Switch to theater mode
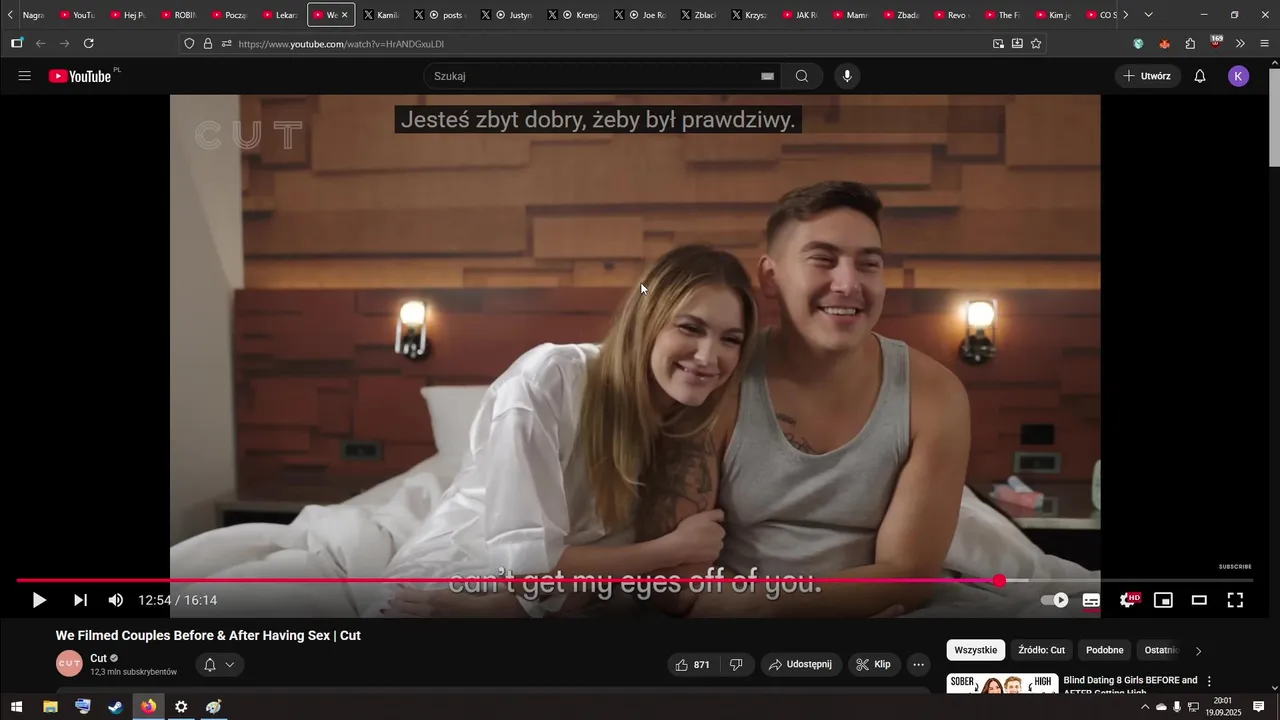The image size is (1280, 720). point(1199,600)
